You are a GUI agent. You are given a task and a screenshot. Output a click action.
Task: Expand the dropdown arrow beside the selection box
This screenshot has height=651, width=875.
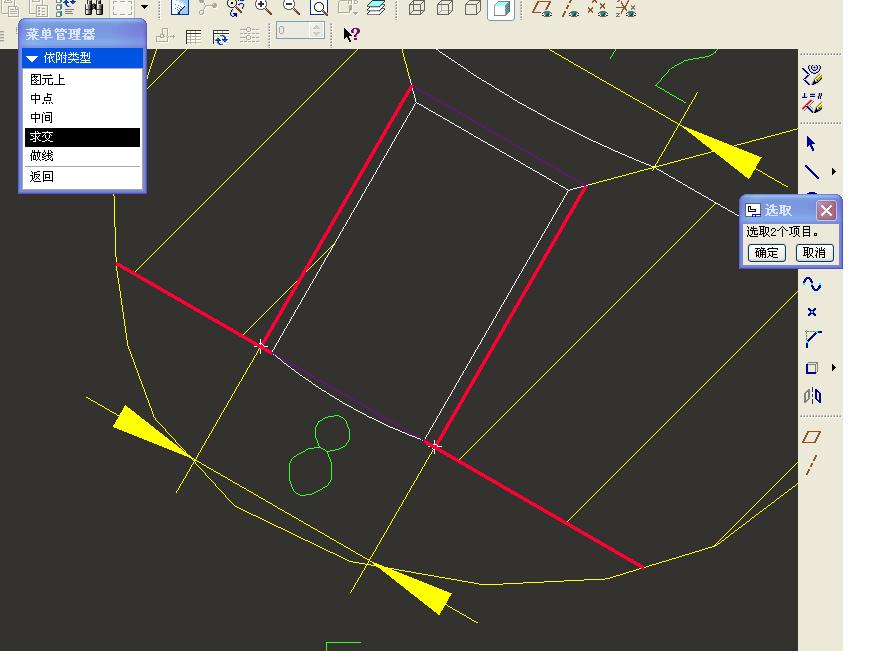145,7
